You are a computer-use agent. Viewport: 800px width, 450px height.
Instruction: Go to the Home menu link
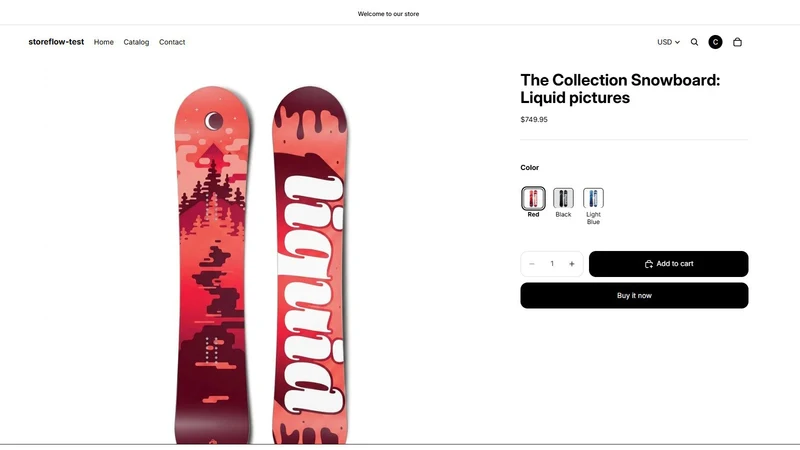click(104, 42)
